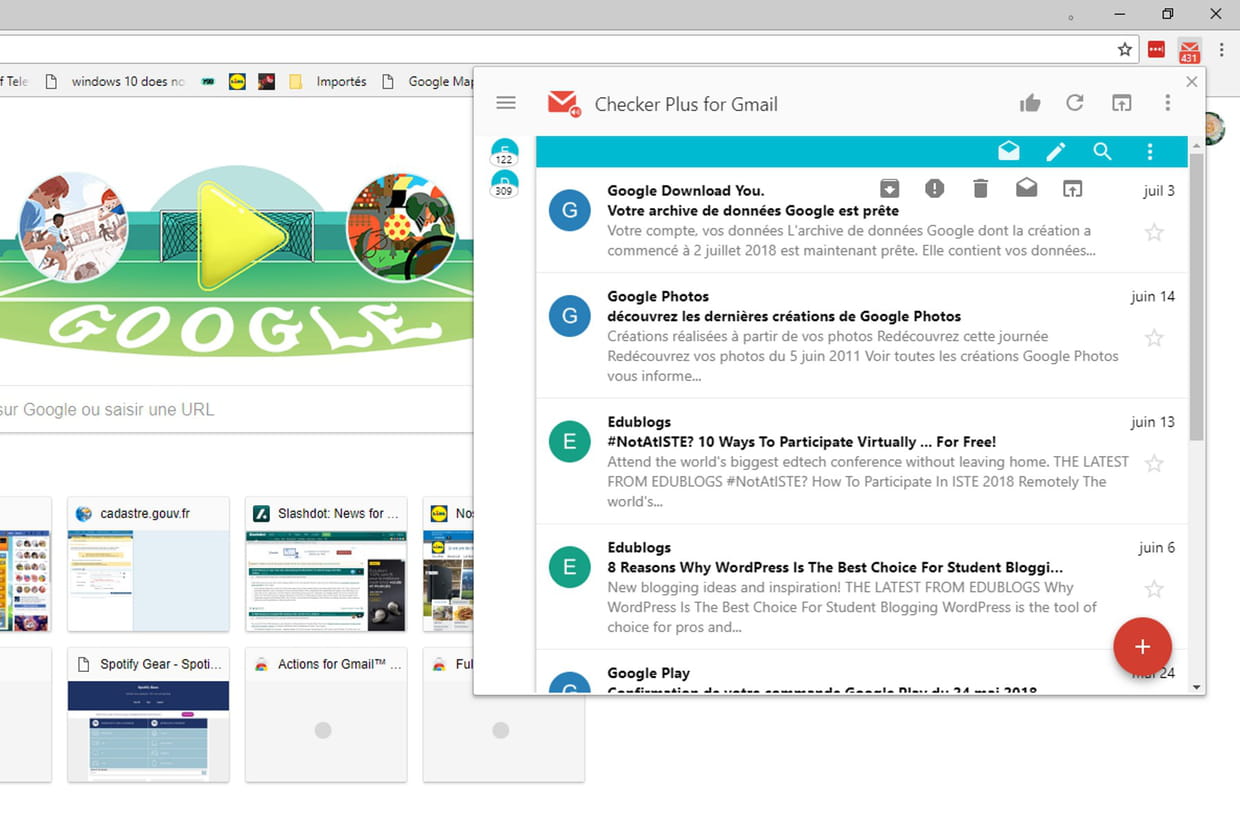The height and width of the screenshot is (827, 1240).
Task: Click the red compose floating button
Action: 1142,646
